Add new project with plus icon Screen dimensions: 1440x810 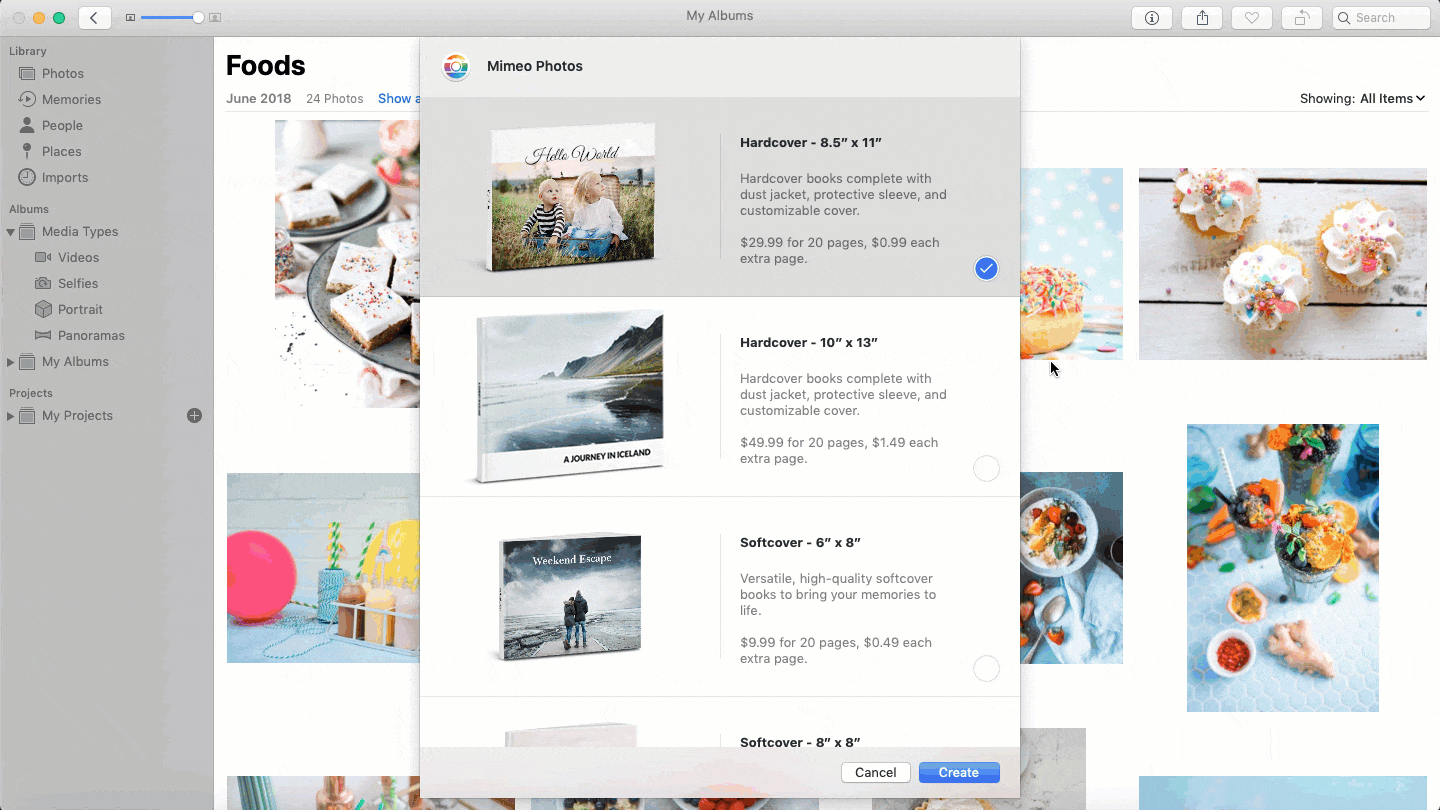tap(195, 415)
